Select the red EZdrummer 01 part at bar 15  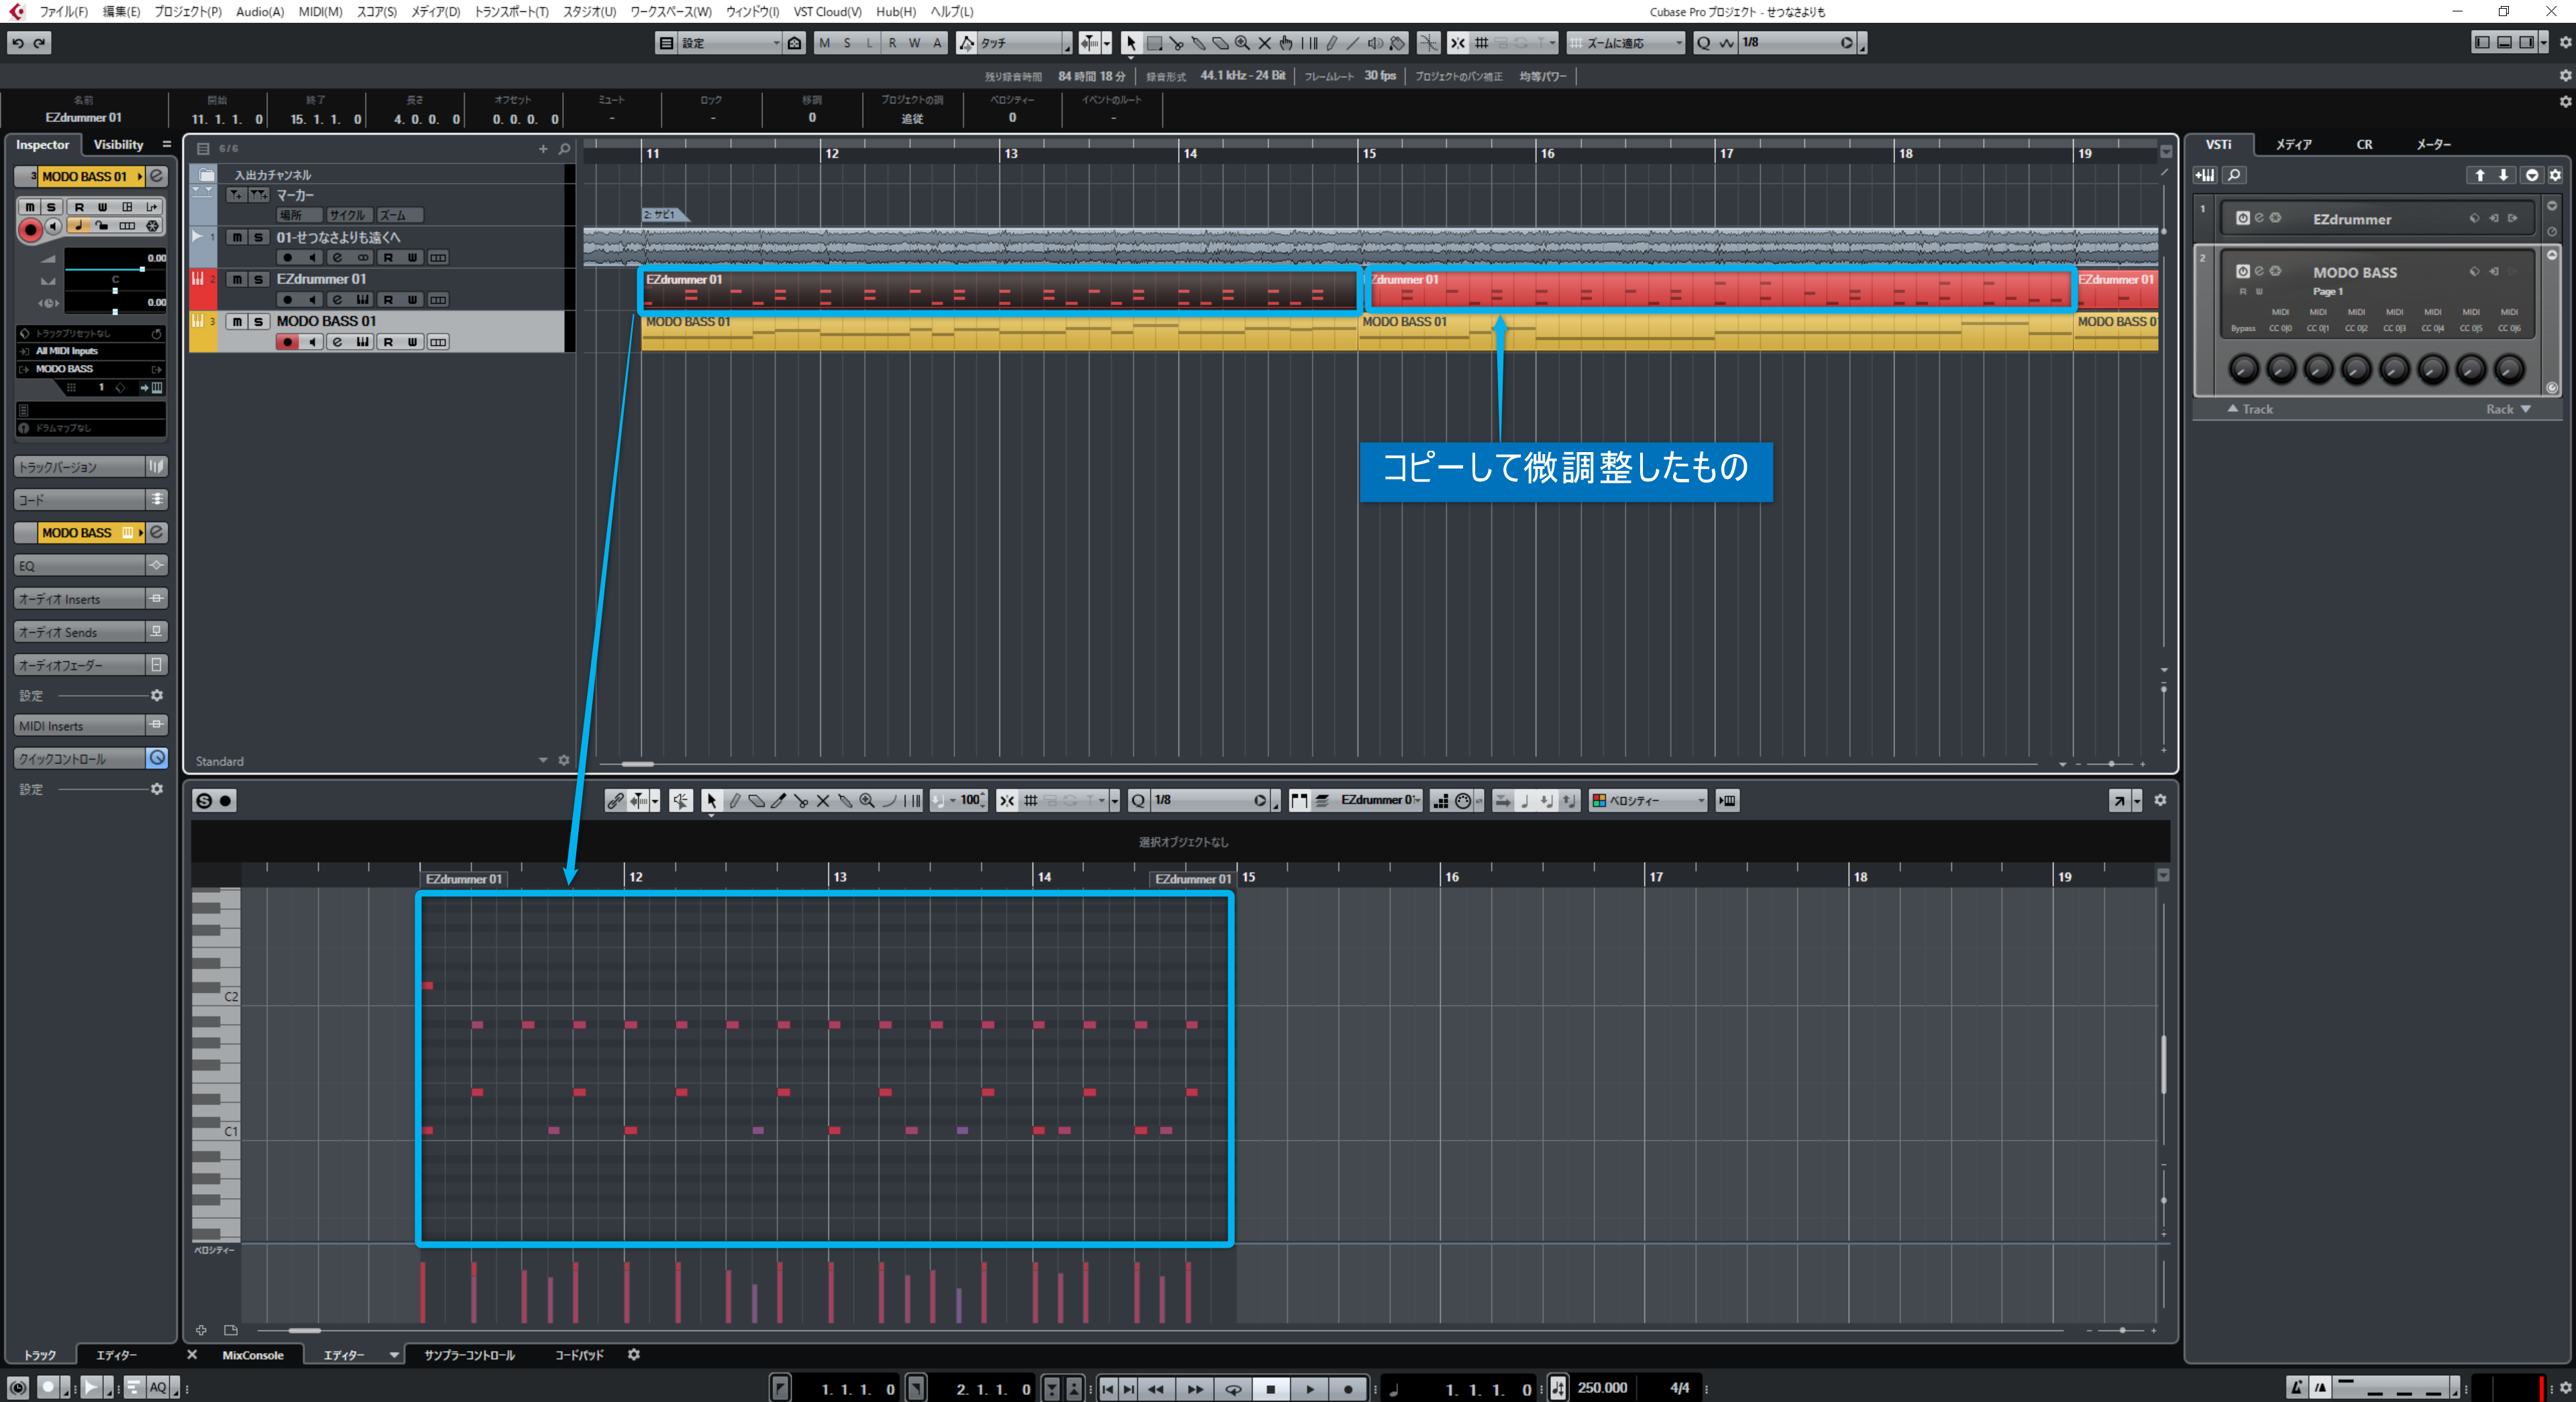(x=1718, y=289)
